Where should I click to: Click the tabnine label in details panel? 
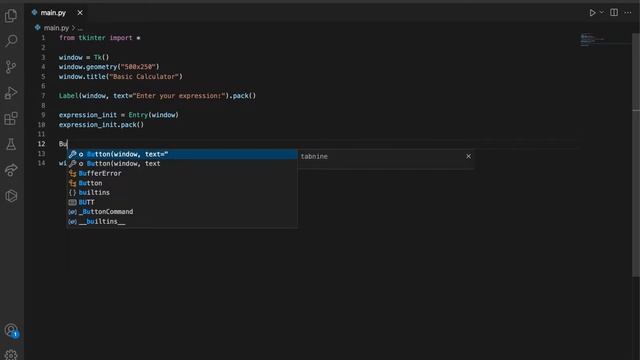[x=314, y=156]
